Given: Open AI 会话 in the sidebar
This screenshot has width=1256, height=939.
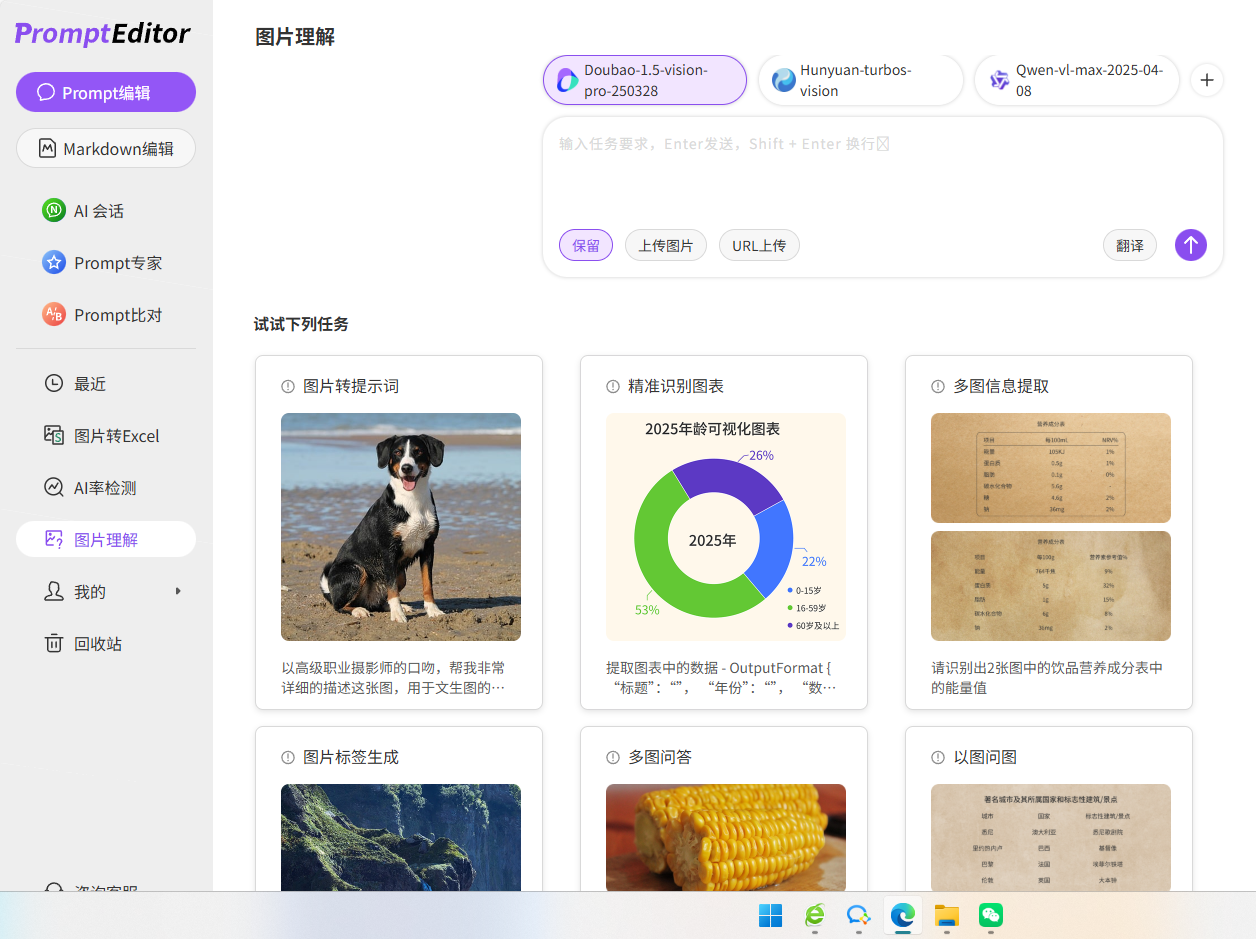Looking at the screenshot, I should (98, 211).
